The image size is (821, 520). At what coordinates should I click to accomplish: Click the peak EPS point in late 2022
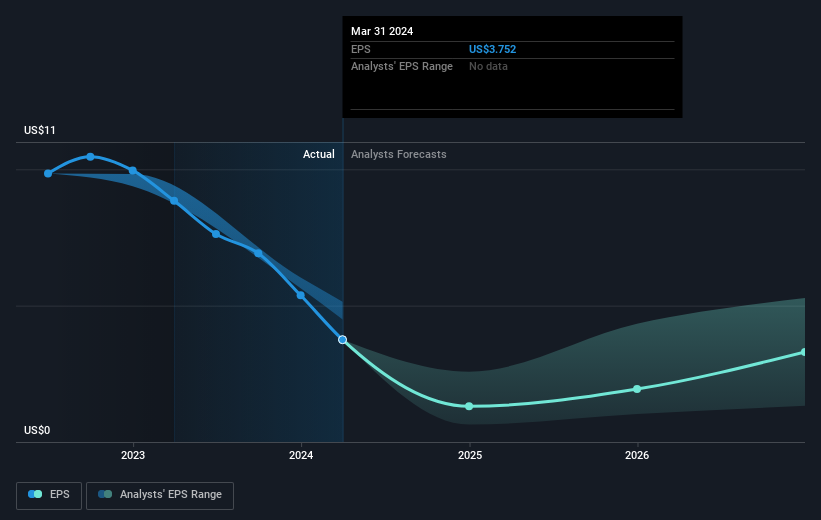click(91, 157)
